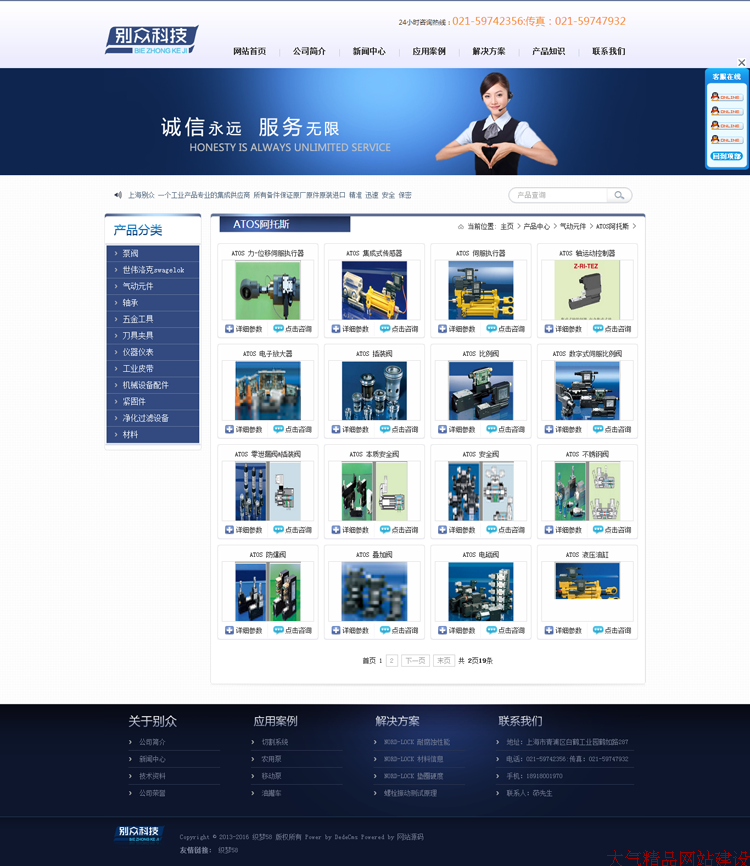Select 净化过滤设备 category in sidebar

152,418
